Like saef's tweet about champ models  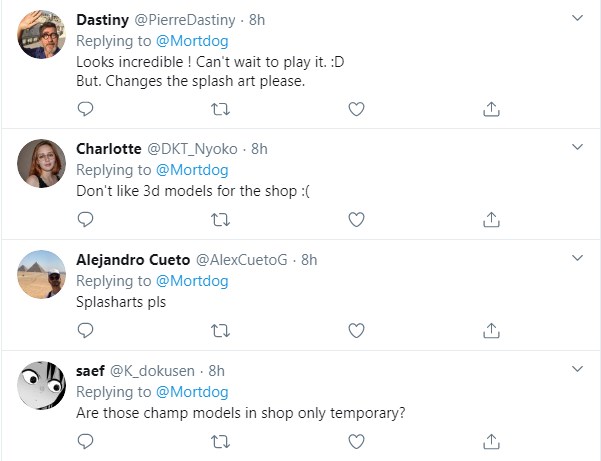click(x=356, y=441)
